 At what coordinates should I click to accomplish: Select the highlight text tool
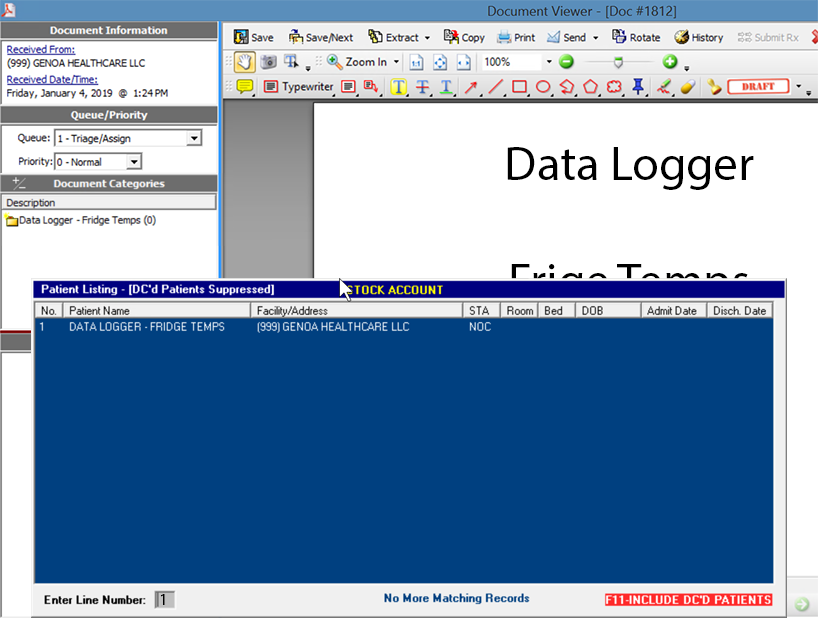pos(398,87)
